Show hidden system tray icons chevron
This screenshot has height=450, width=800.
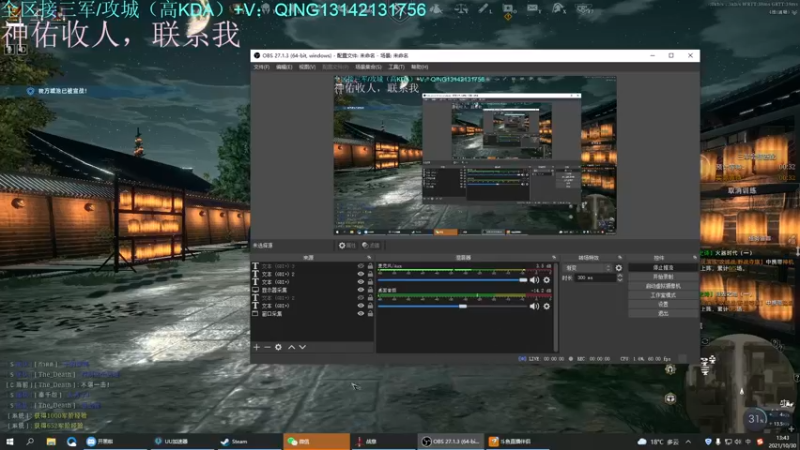tap(688, 441)
